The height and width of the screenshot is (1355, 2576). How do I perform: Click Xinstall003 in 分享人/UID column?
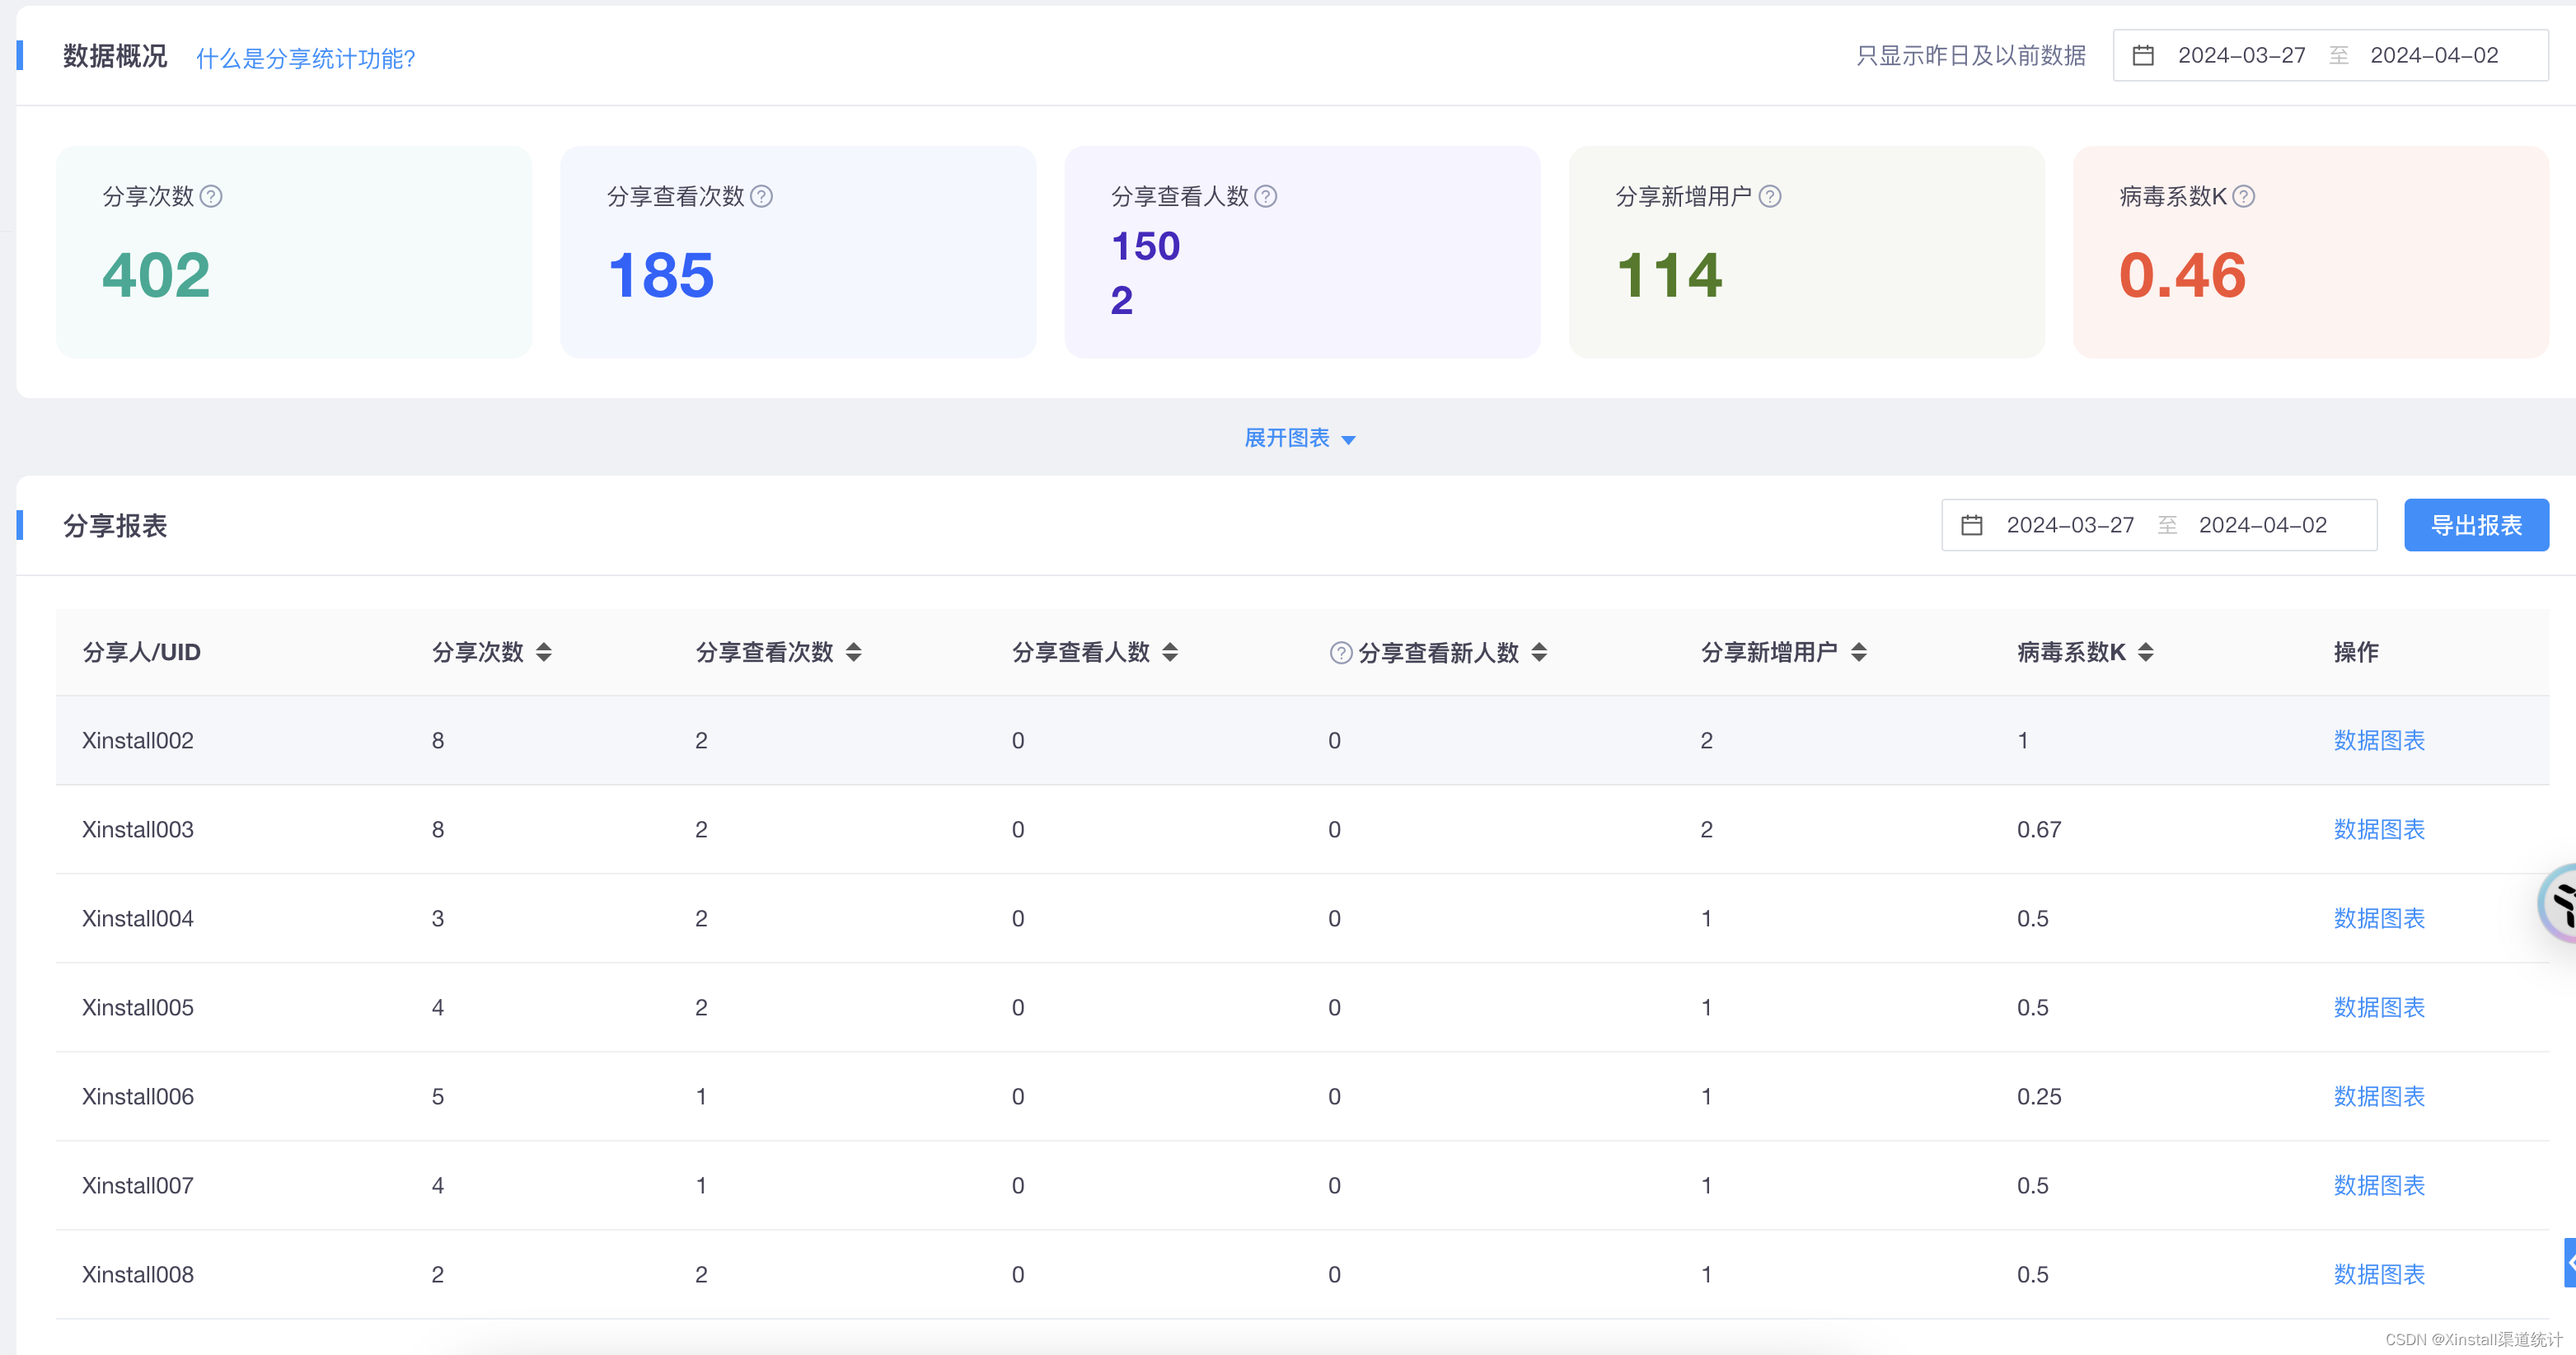[138, 830]
